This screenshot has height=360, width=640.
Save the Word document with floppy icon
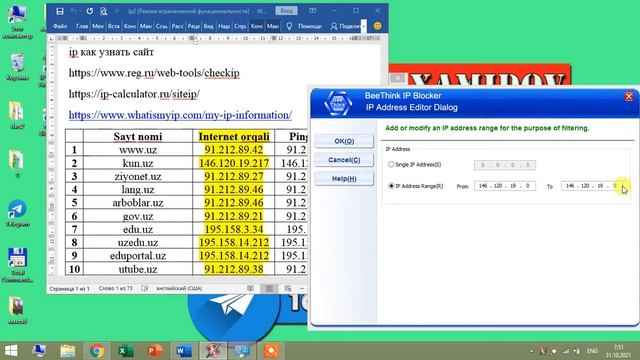click(60, 11)
